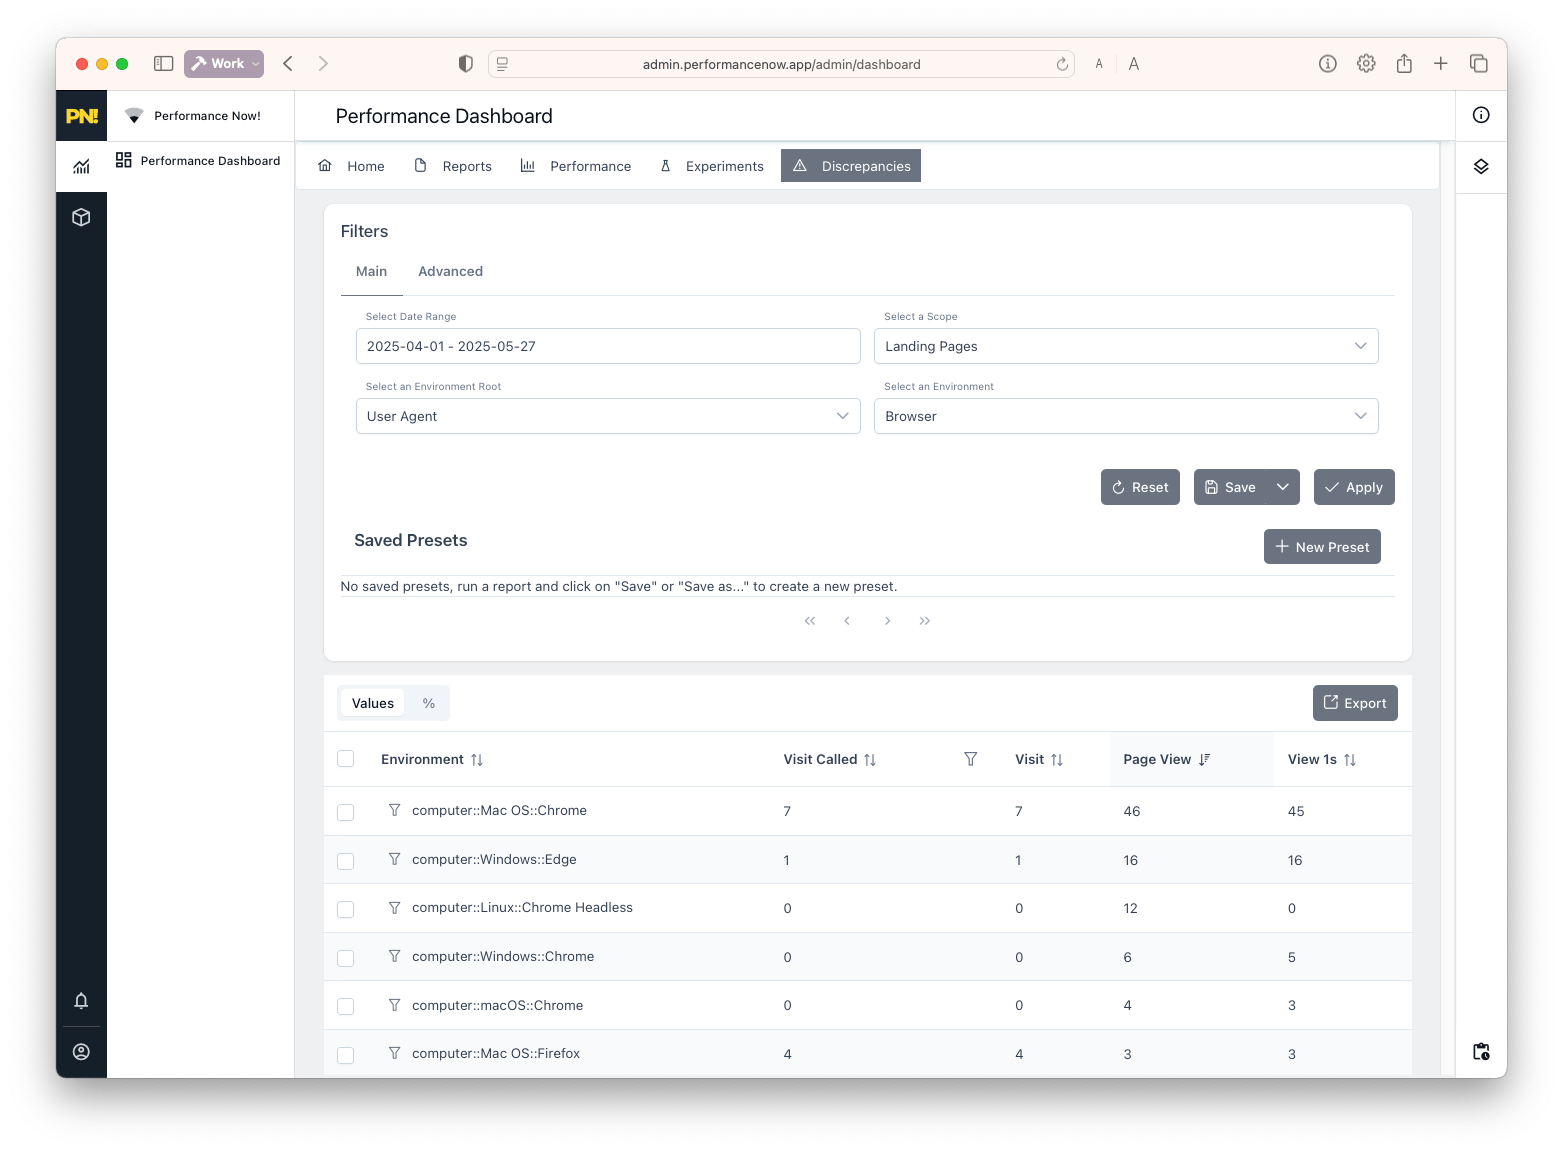Jump to first presets page
This screenshot has width=1563, height=1152.
pos(810,621)
